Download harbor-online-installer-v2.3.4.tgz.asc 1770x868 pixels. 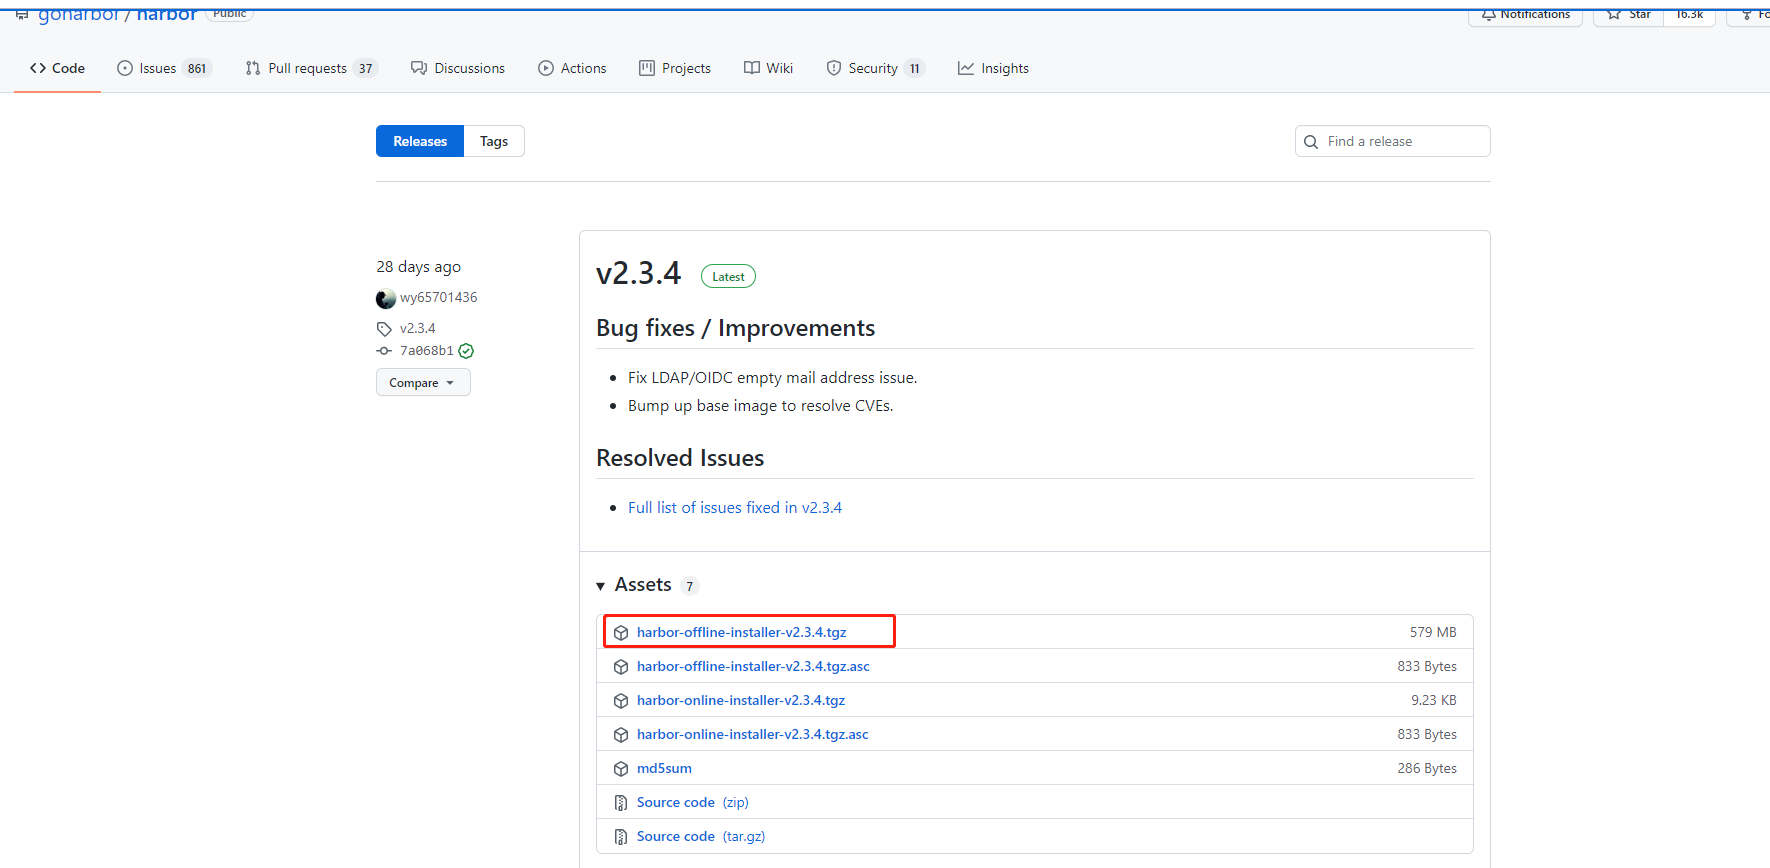753,734
